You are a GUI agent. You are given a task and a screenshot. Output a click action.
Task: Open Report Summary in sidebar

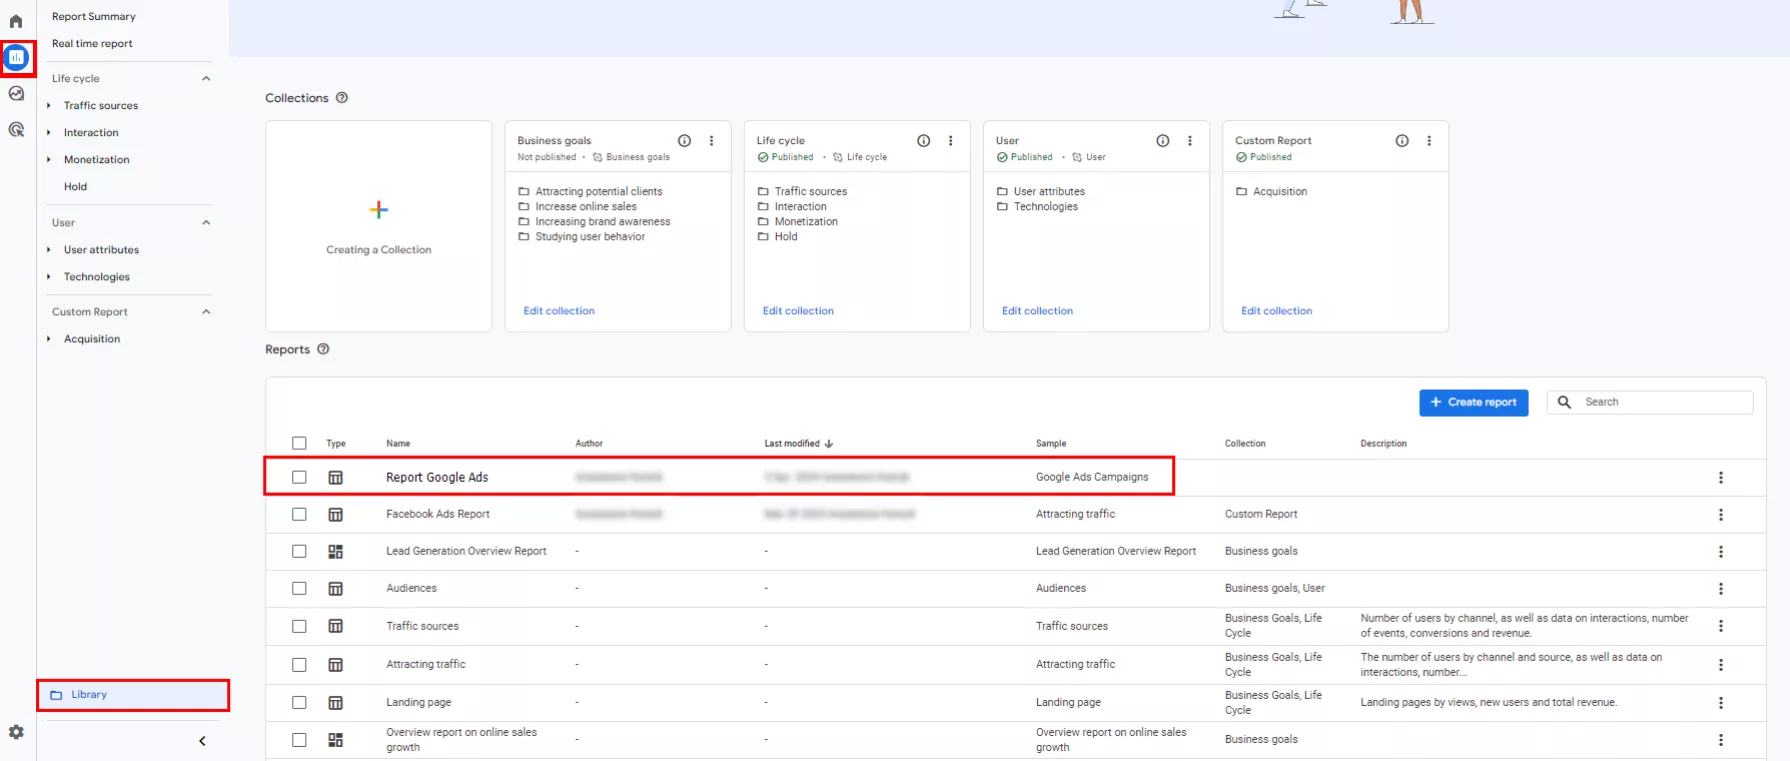[x=94, y=16]
